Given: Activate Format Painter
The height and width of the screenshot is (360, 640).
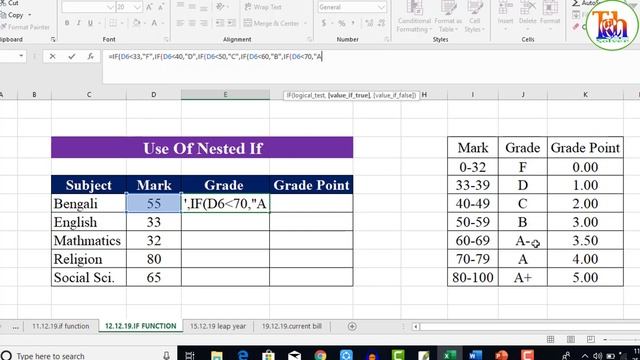Looking at the screenshot, I should [x=25, y=27].
